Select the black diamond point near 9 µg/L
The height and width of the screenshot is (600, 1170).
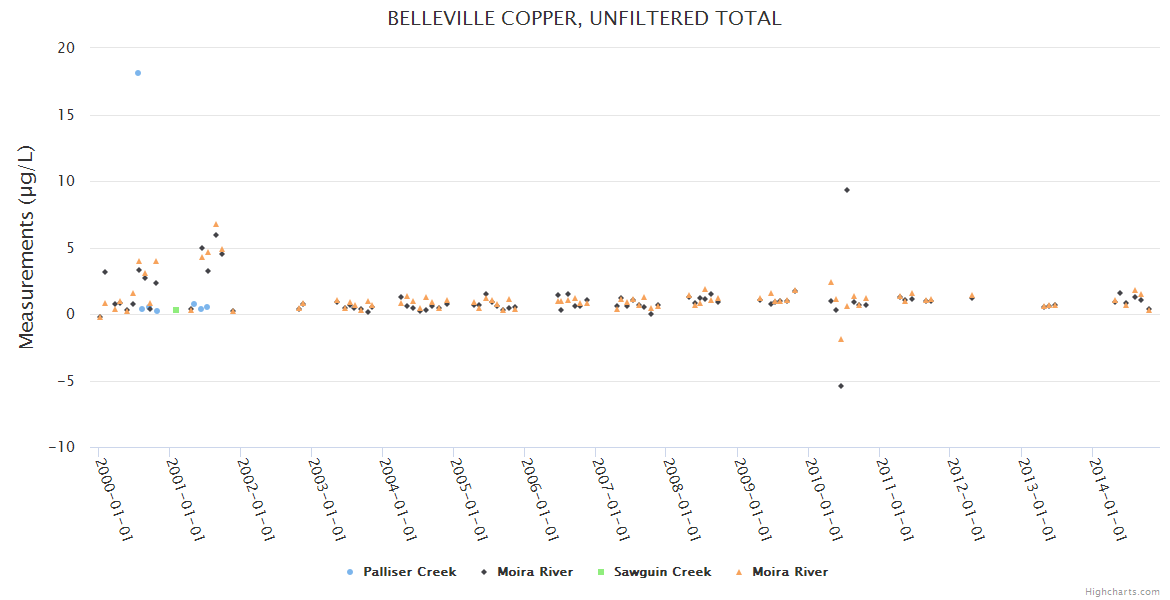coord(847,190)
